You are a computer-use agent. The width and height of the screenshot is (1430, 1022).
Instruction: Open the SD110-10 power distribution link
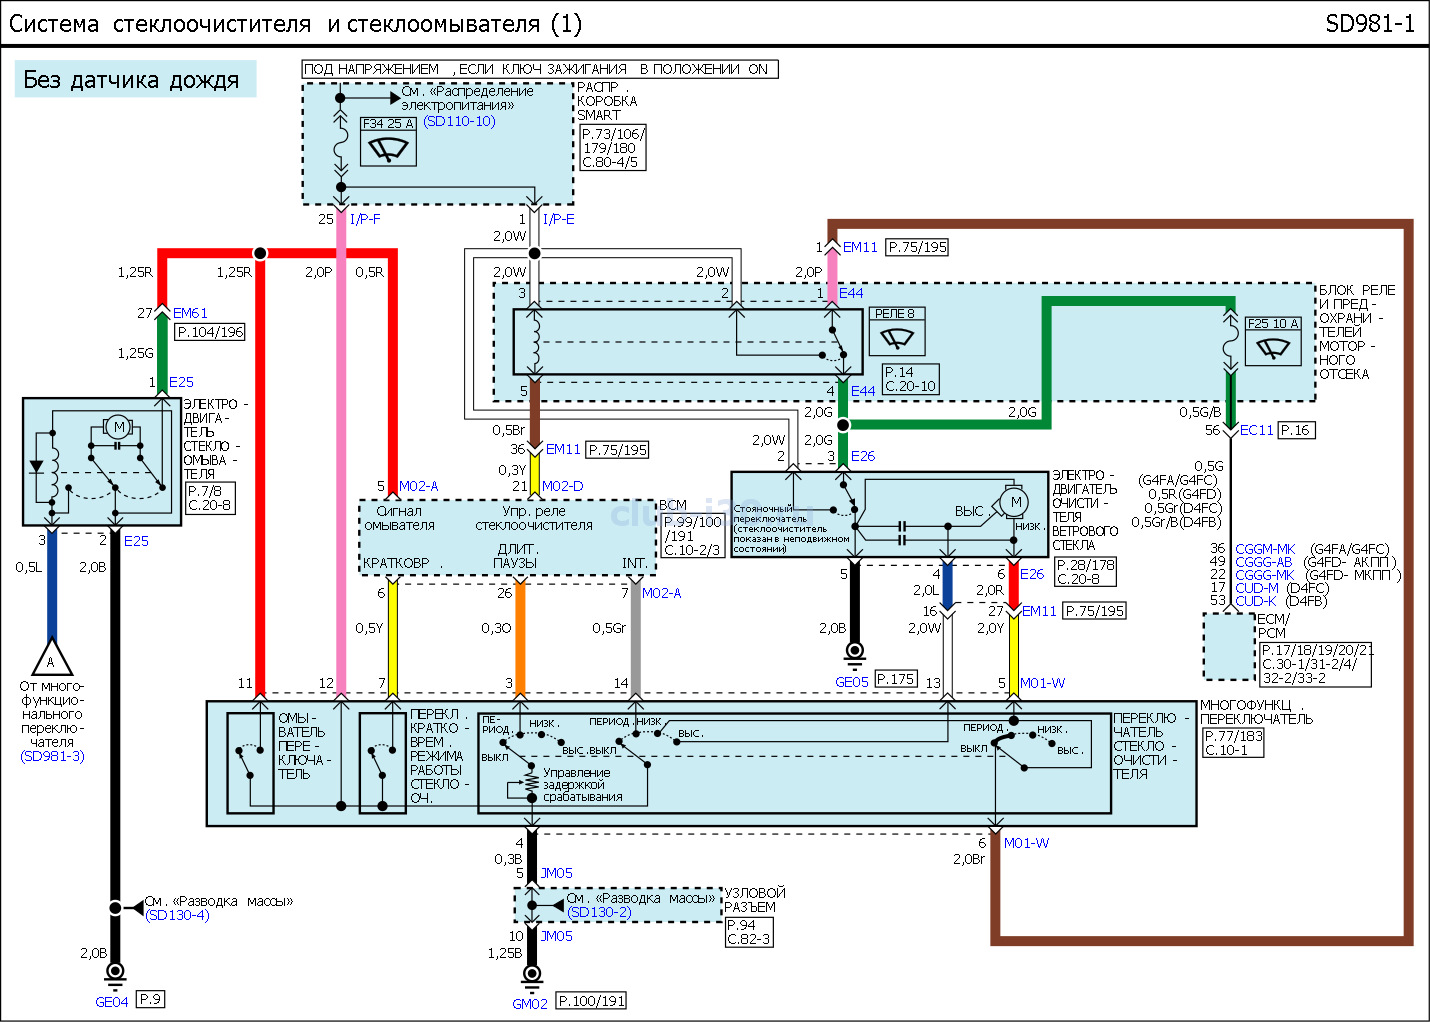pos(459,121)
